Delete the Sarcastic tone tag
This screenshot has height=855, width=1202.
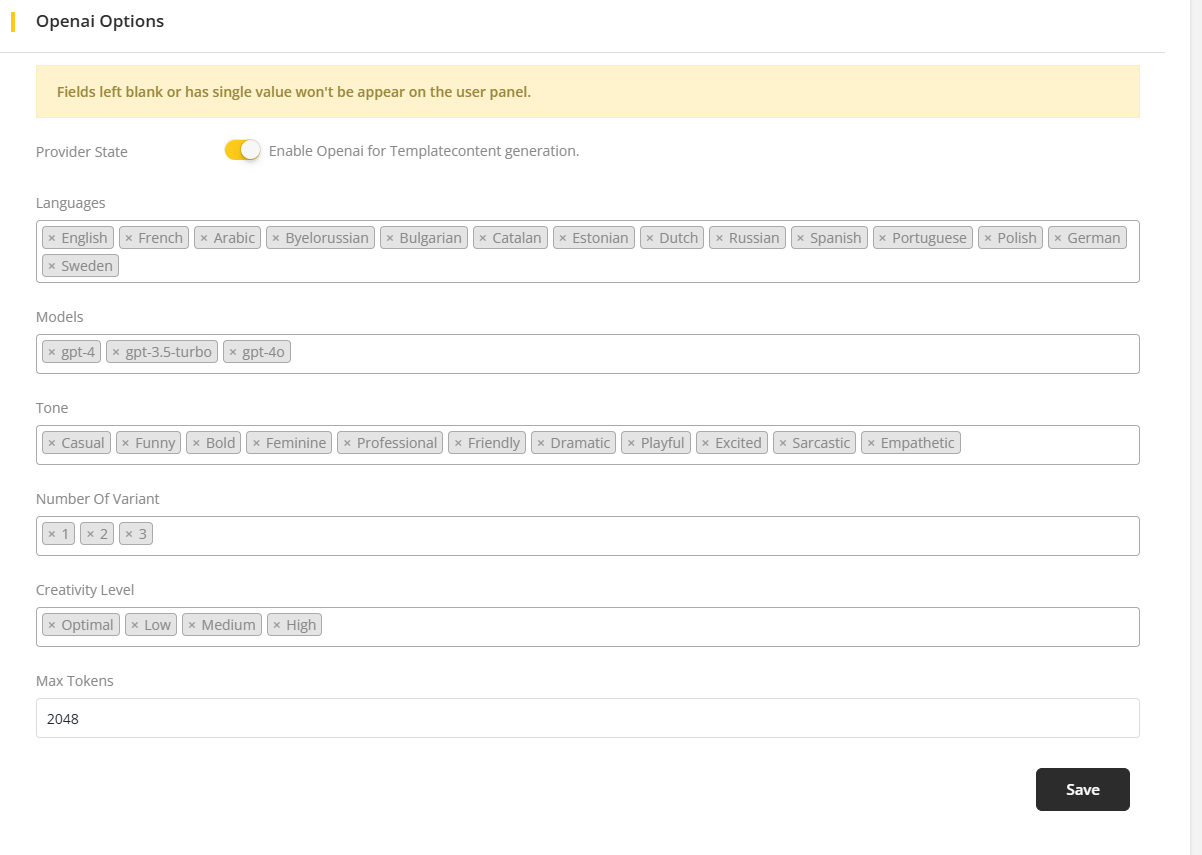[x=783, y=443]
